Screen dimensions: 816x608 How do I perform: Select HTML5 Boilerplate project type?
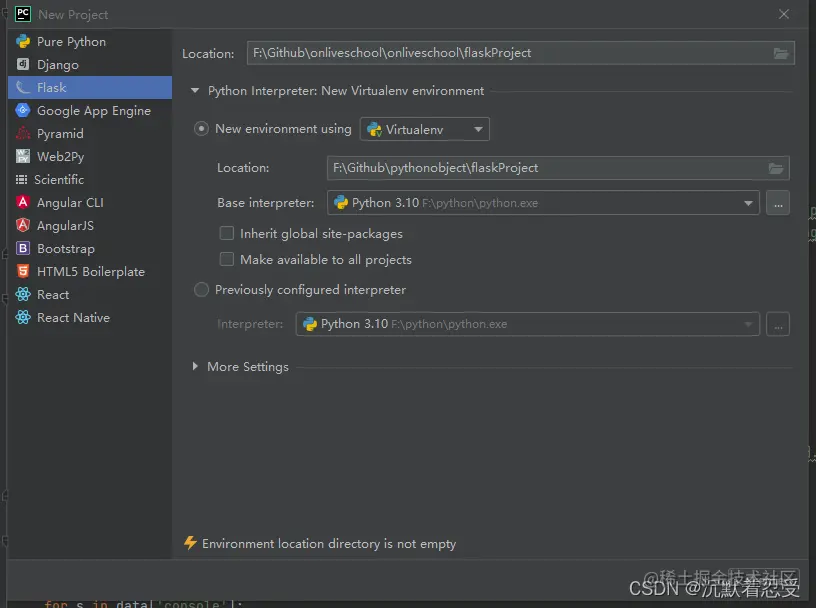(x=90, y=271)
